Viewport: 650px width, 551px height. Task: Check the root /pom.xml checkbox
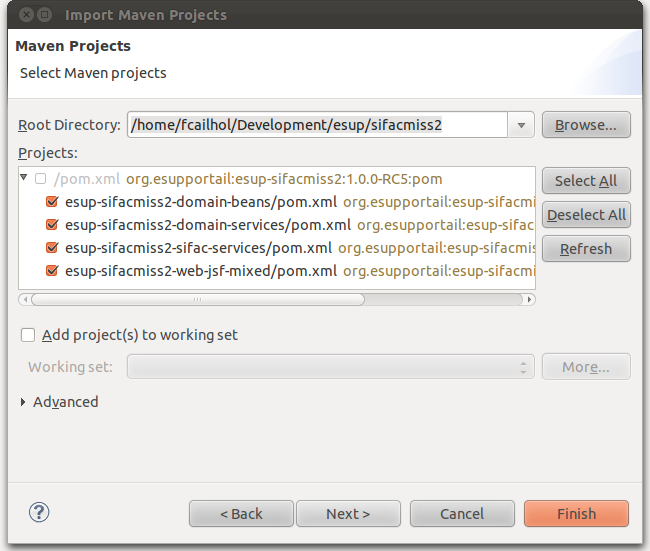[x=40, y=179]
